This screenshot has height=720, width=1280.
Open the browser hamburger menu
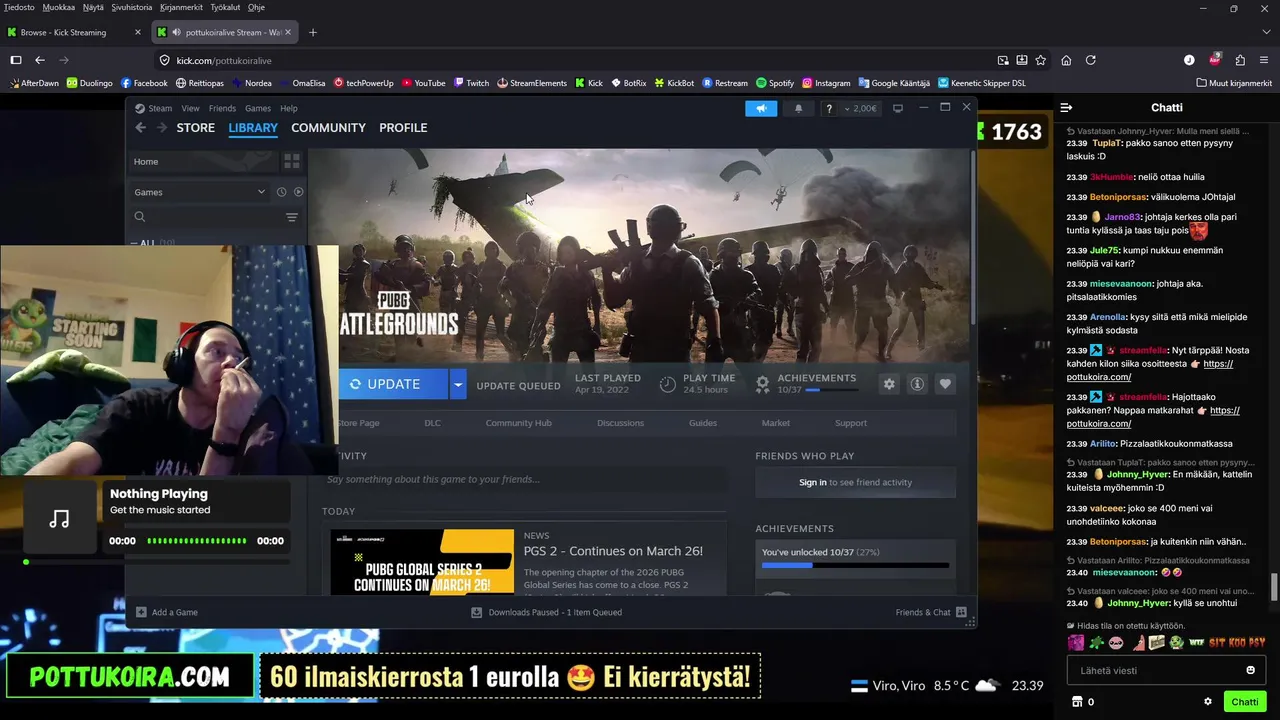[x=1265, y=60]
